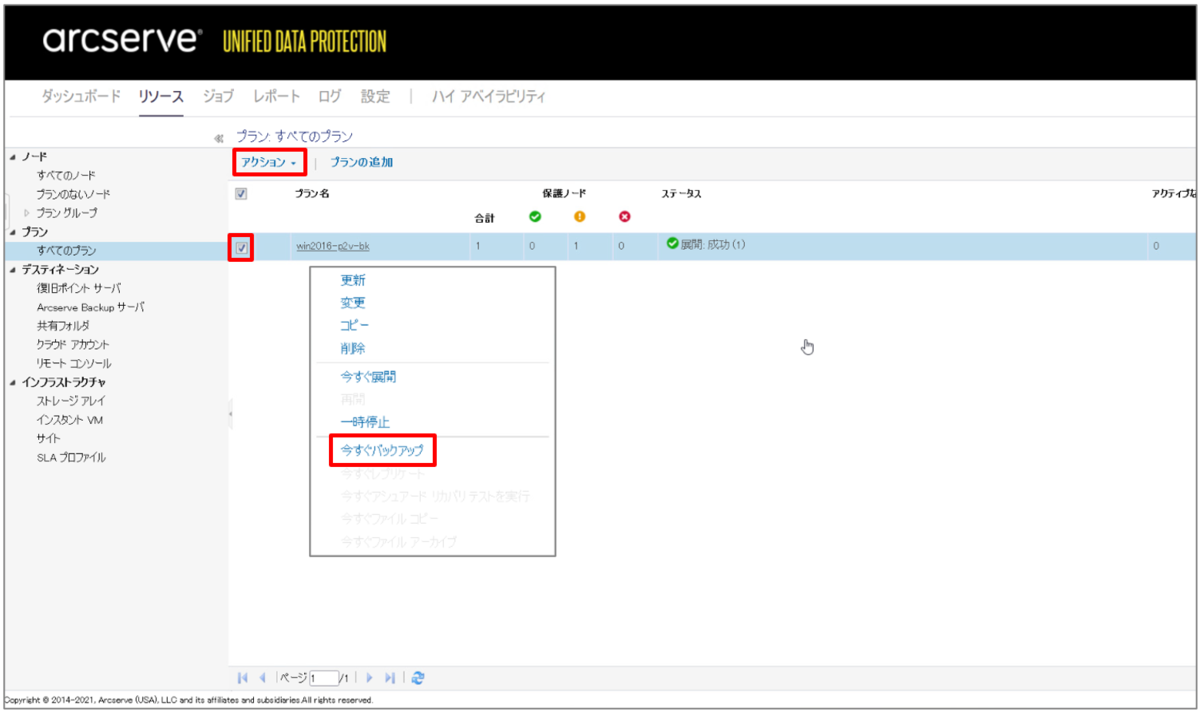Click the 展開: 成功 (1) status text
This screenshot has height=712, width=1200.
[x=713, y=244]
